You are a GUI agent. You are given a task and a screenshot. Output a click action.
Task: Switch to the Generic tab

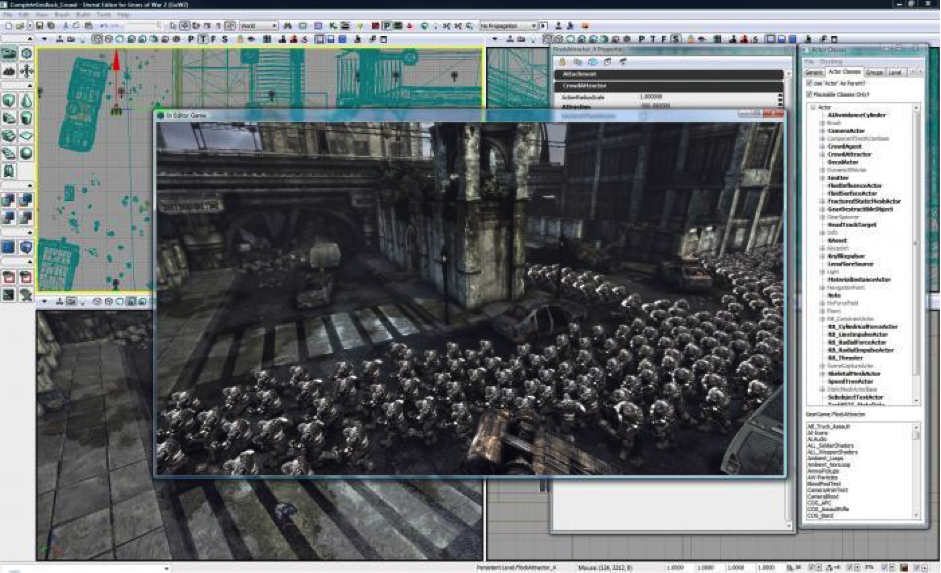(814, 72)
